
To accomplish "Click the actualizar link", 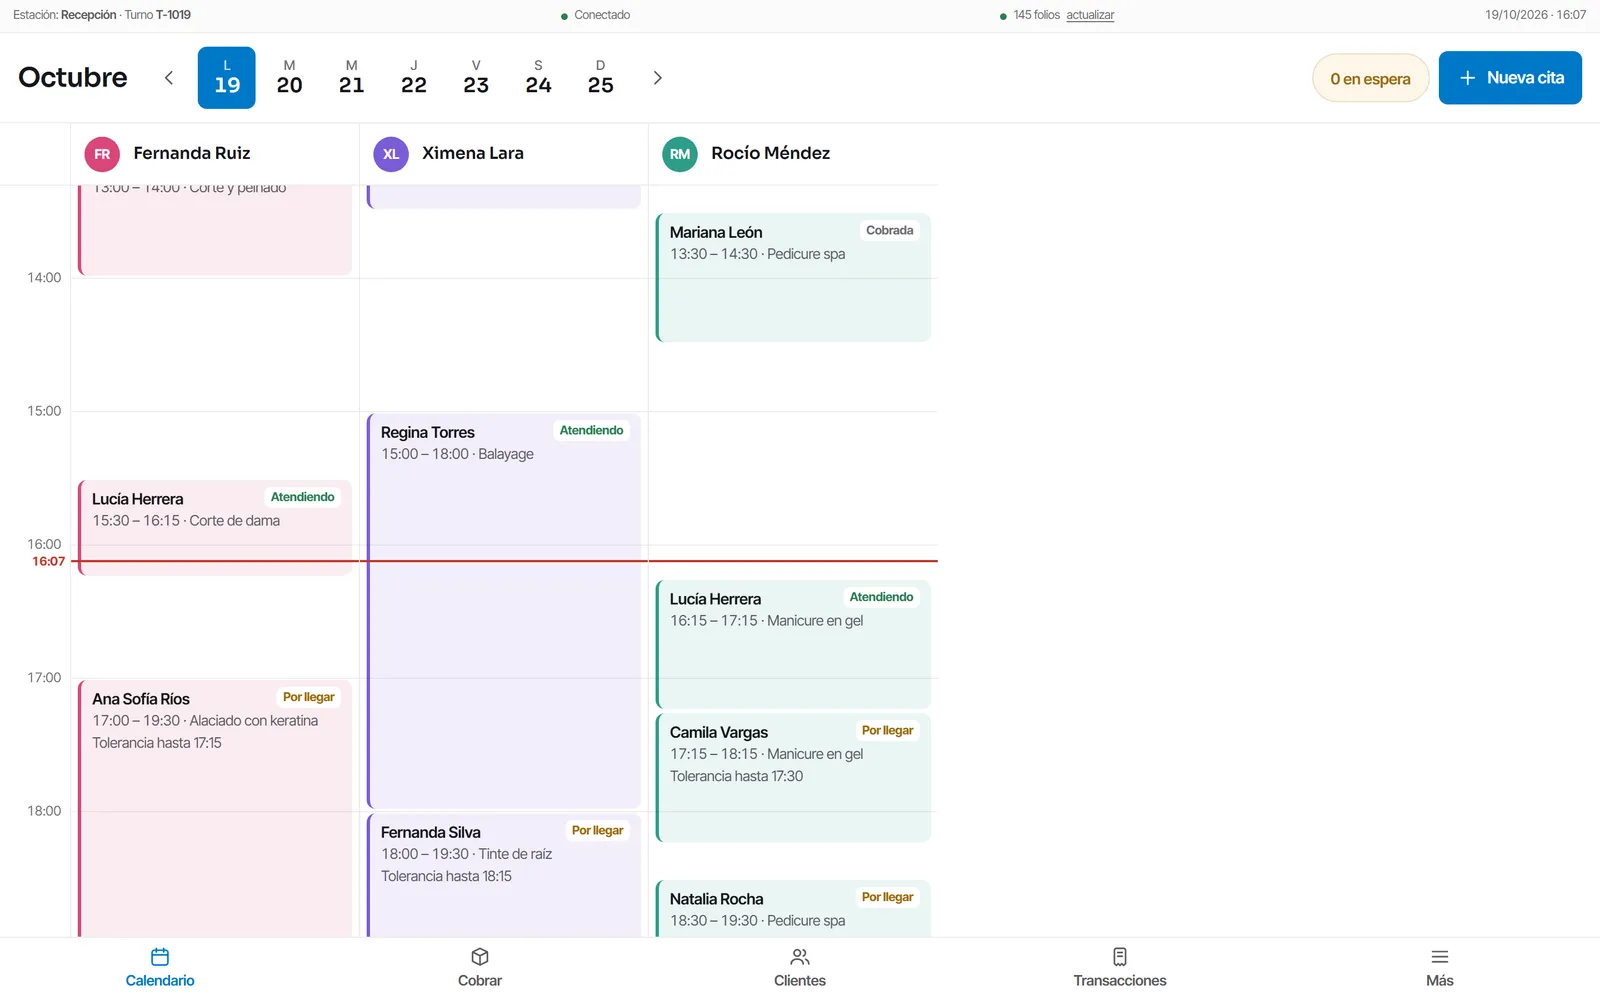I will coord(1090,15).
